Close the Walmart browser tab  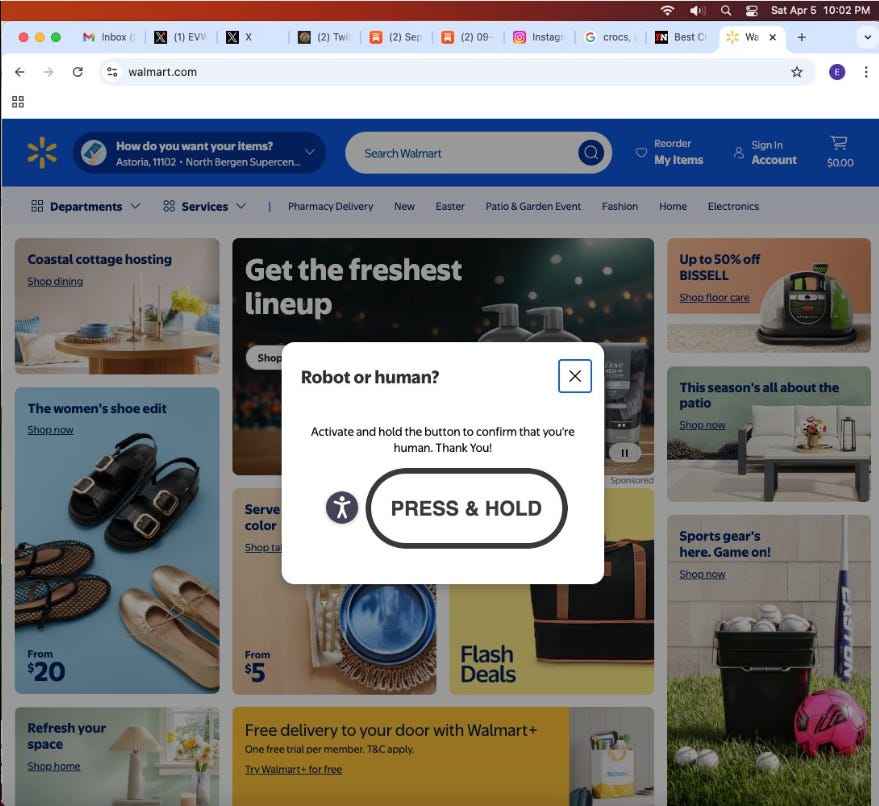[772, 37]
